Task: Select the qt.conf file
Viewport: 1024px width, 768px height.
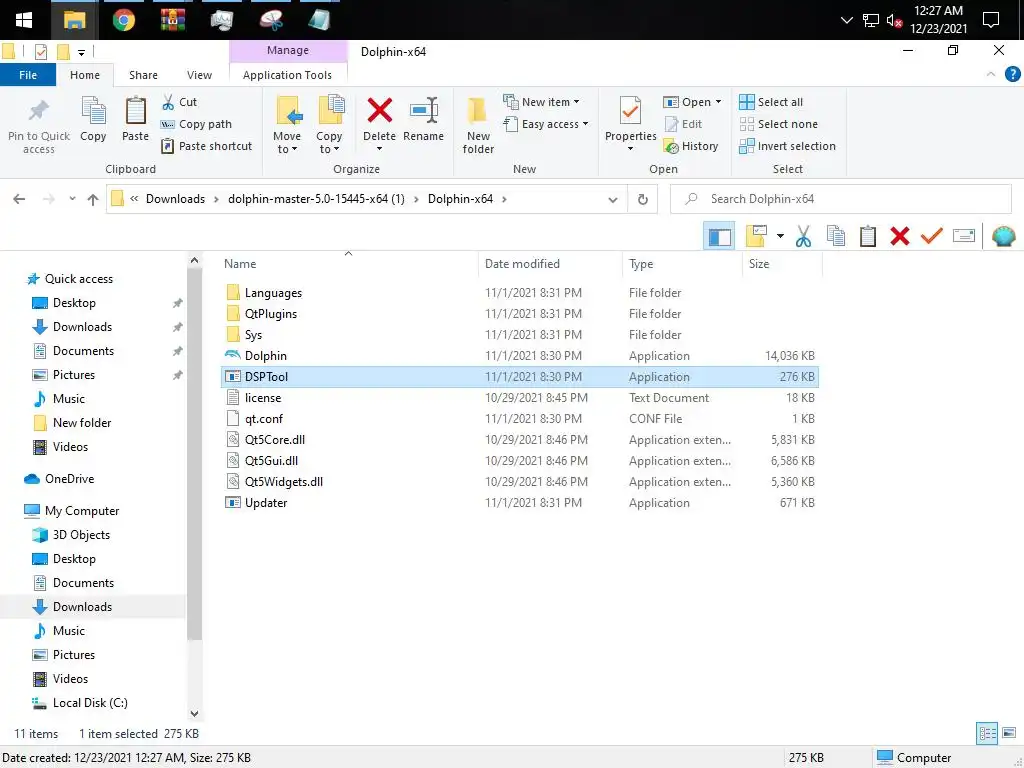Action: pos(520,419)
